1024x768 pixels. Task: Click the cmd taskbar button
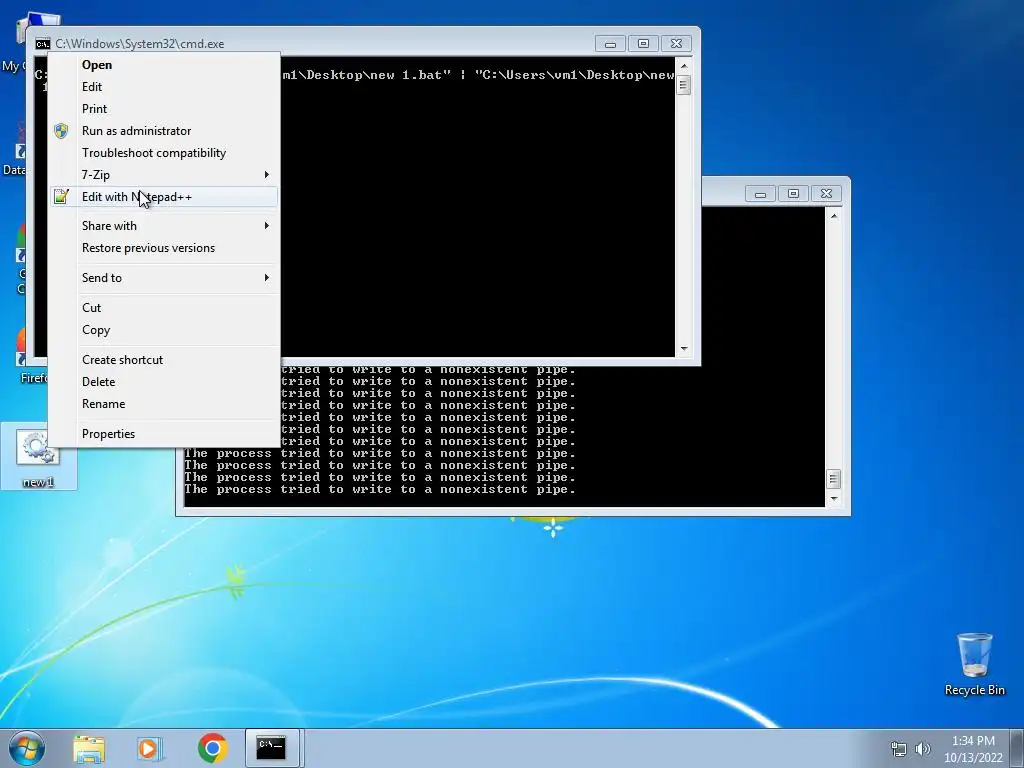(x=272, y=748)
